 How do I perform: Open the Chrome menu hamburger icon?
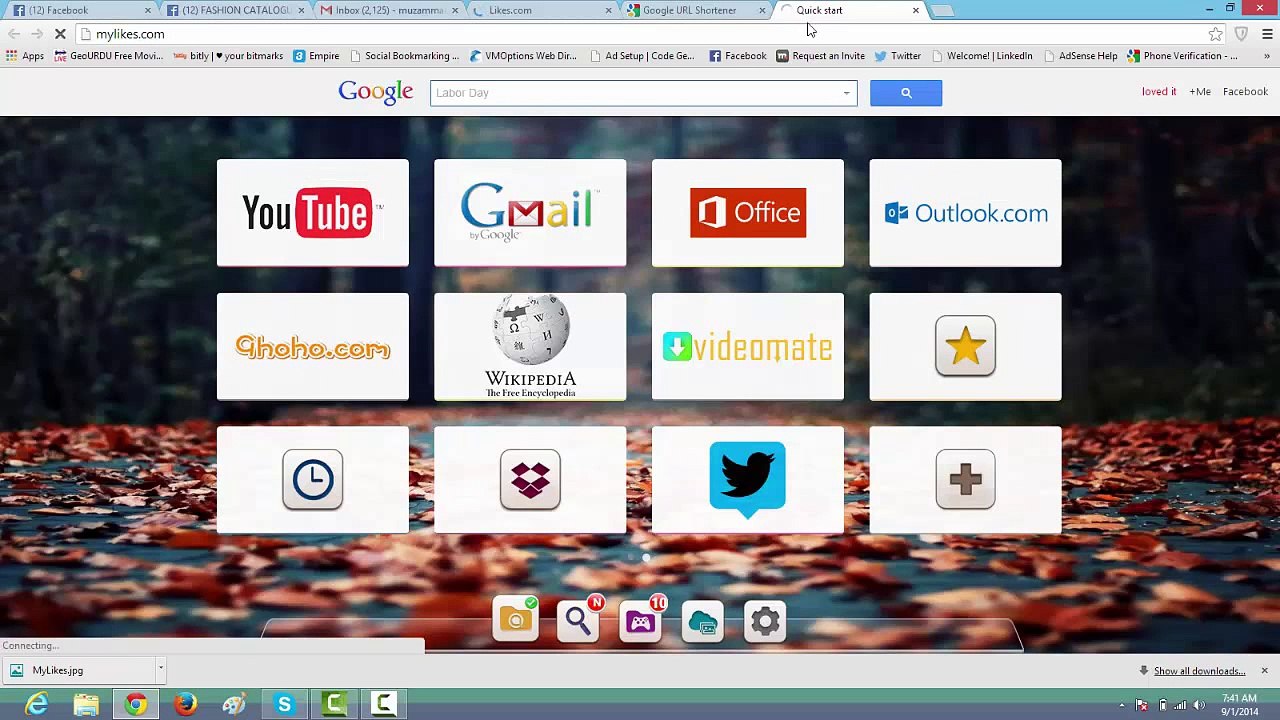pyautogui.click(x=1267, y=34)
